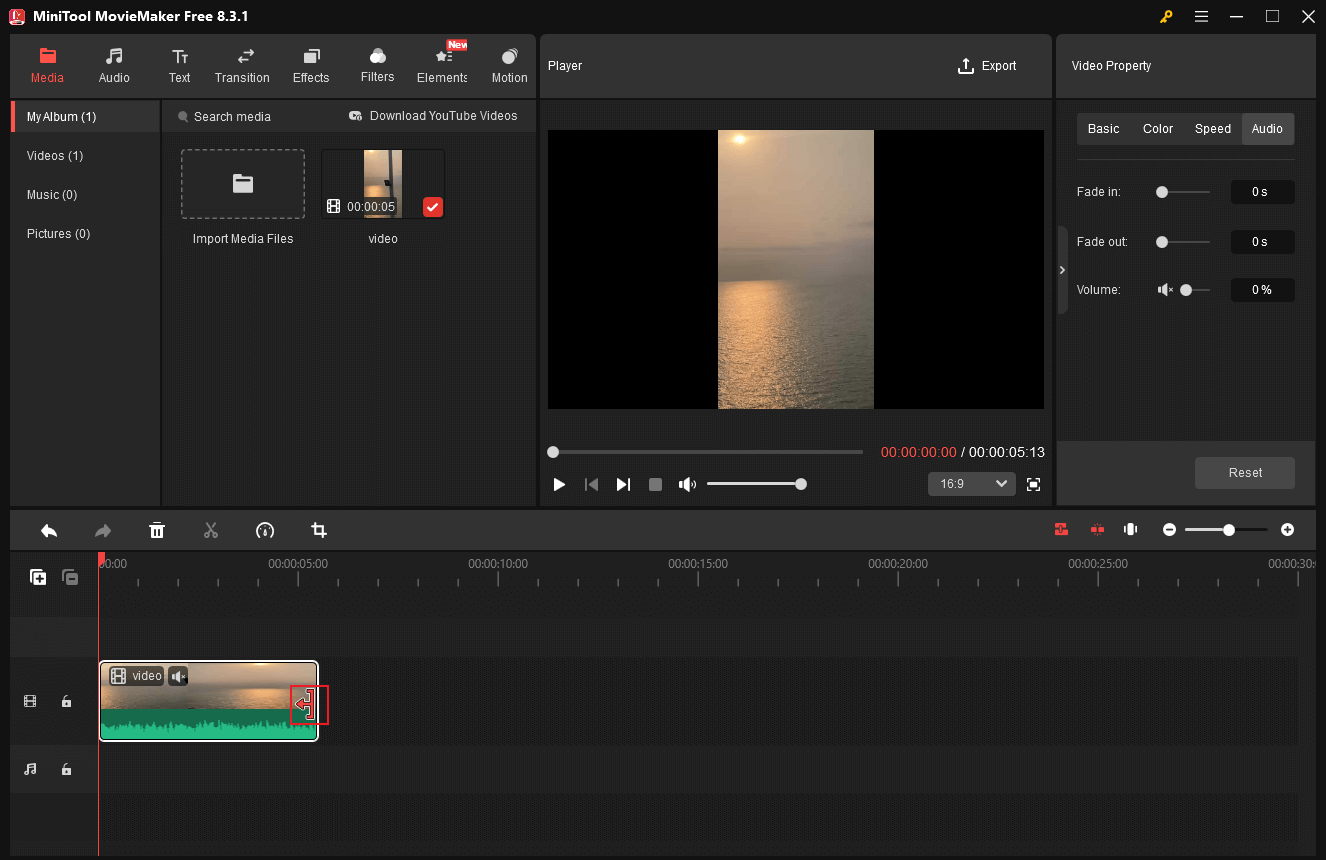The width and height of the screenshot is (1326, 860).
Task: Click the Redo icon
Action: pos(102,530)
